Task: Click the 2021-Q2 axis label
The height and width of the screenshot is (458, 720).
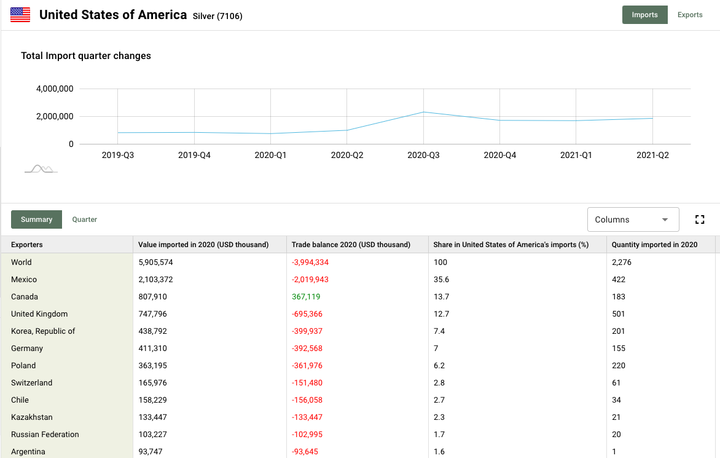Action: (x=652, y=155)
